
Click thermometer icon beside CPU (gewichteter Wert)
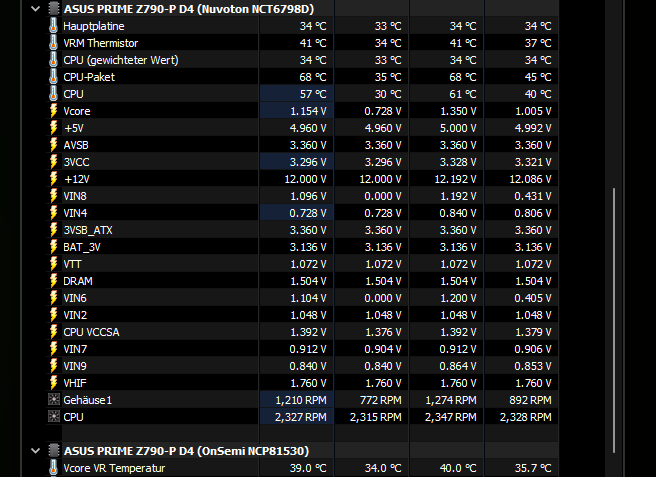tap(53, 60)
